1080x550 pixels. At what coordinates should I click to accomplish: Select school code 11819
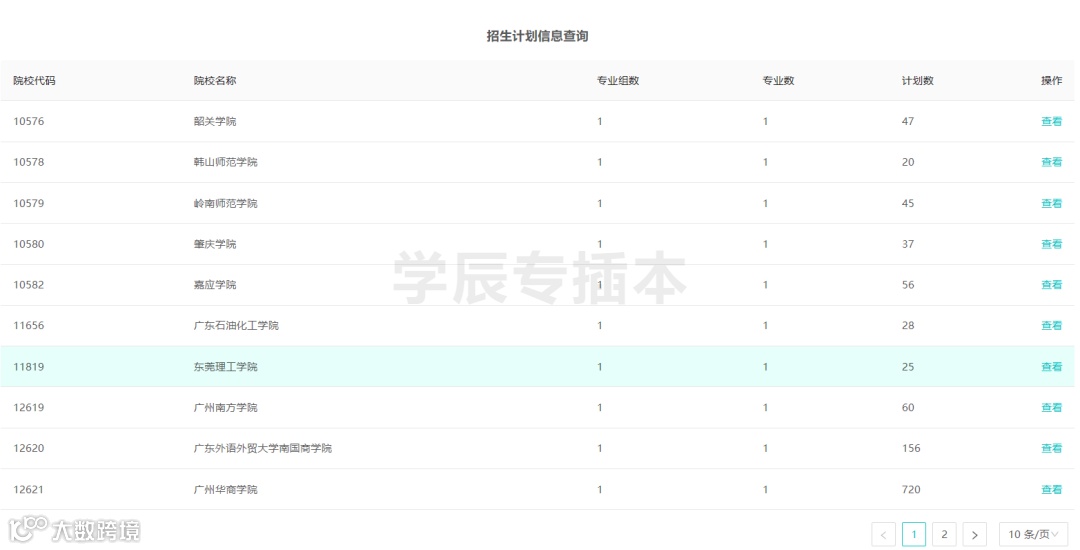pos(29,366)
